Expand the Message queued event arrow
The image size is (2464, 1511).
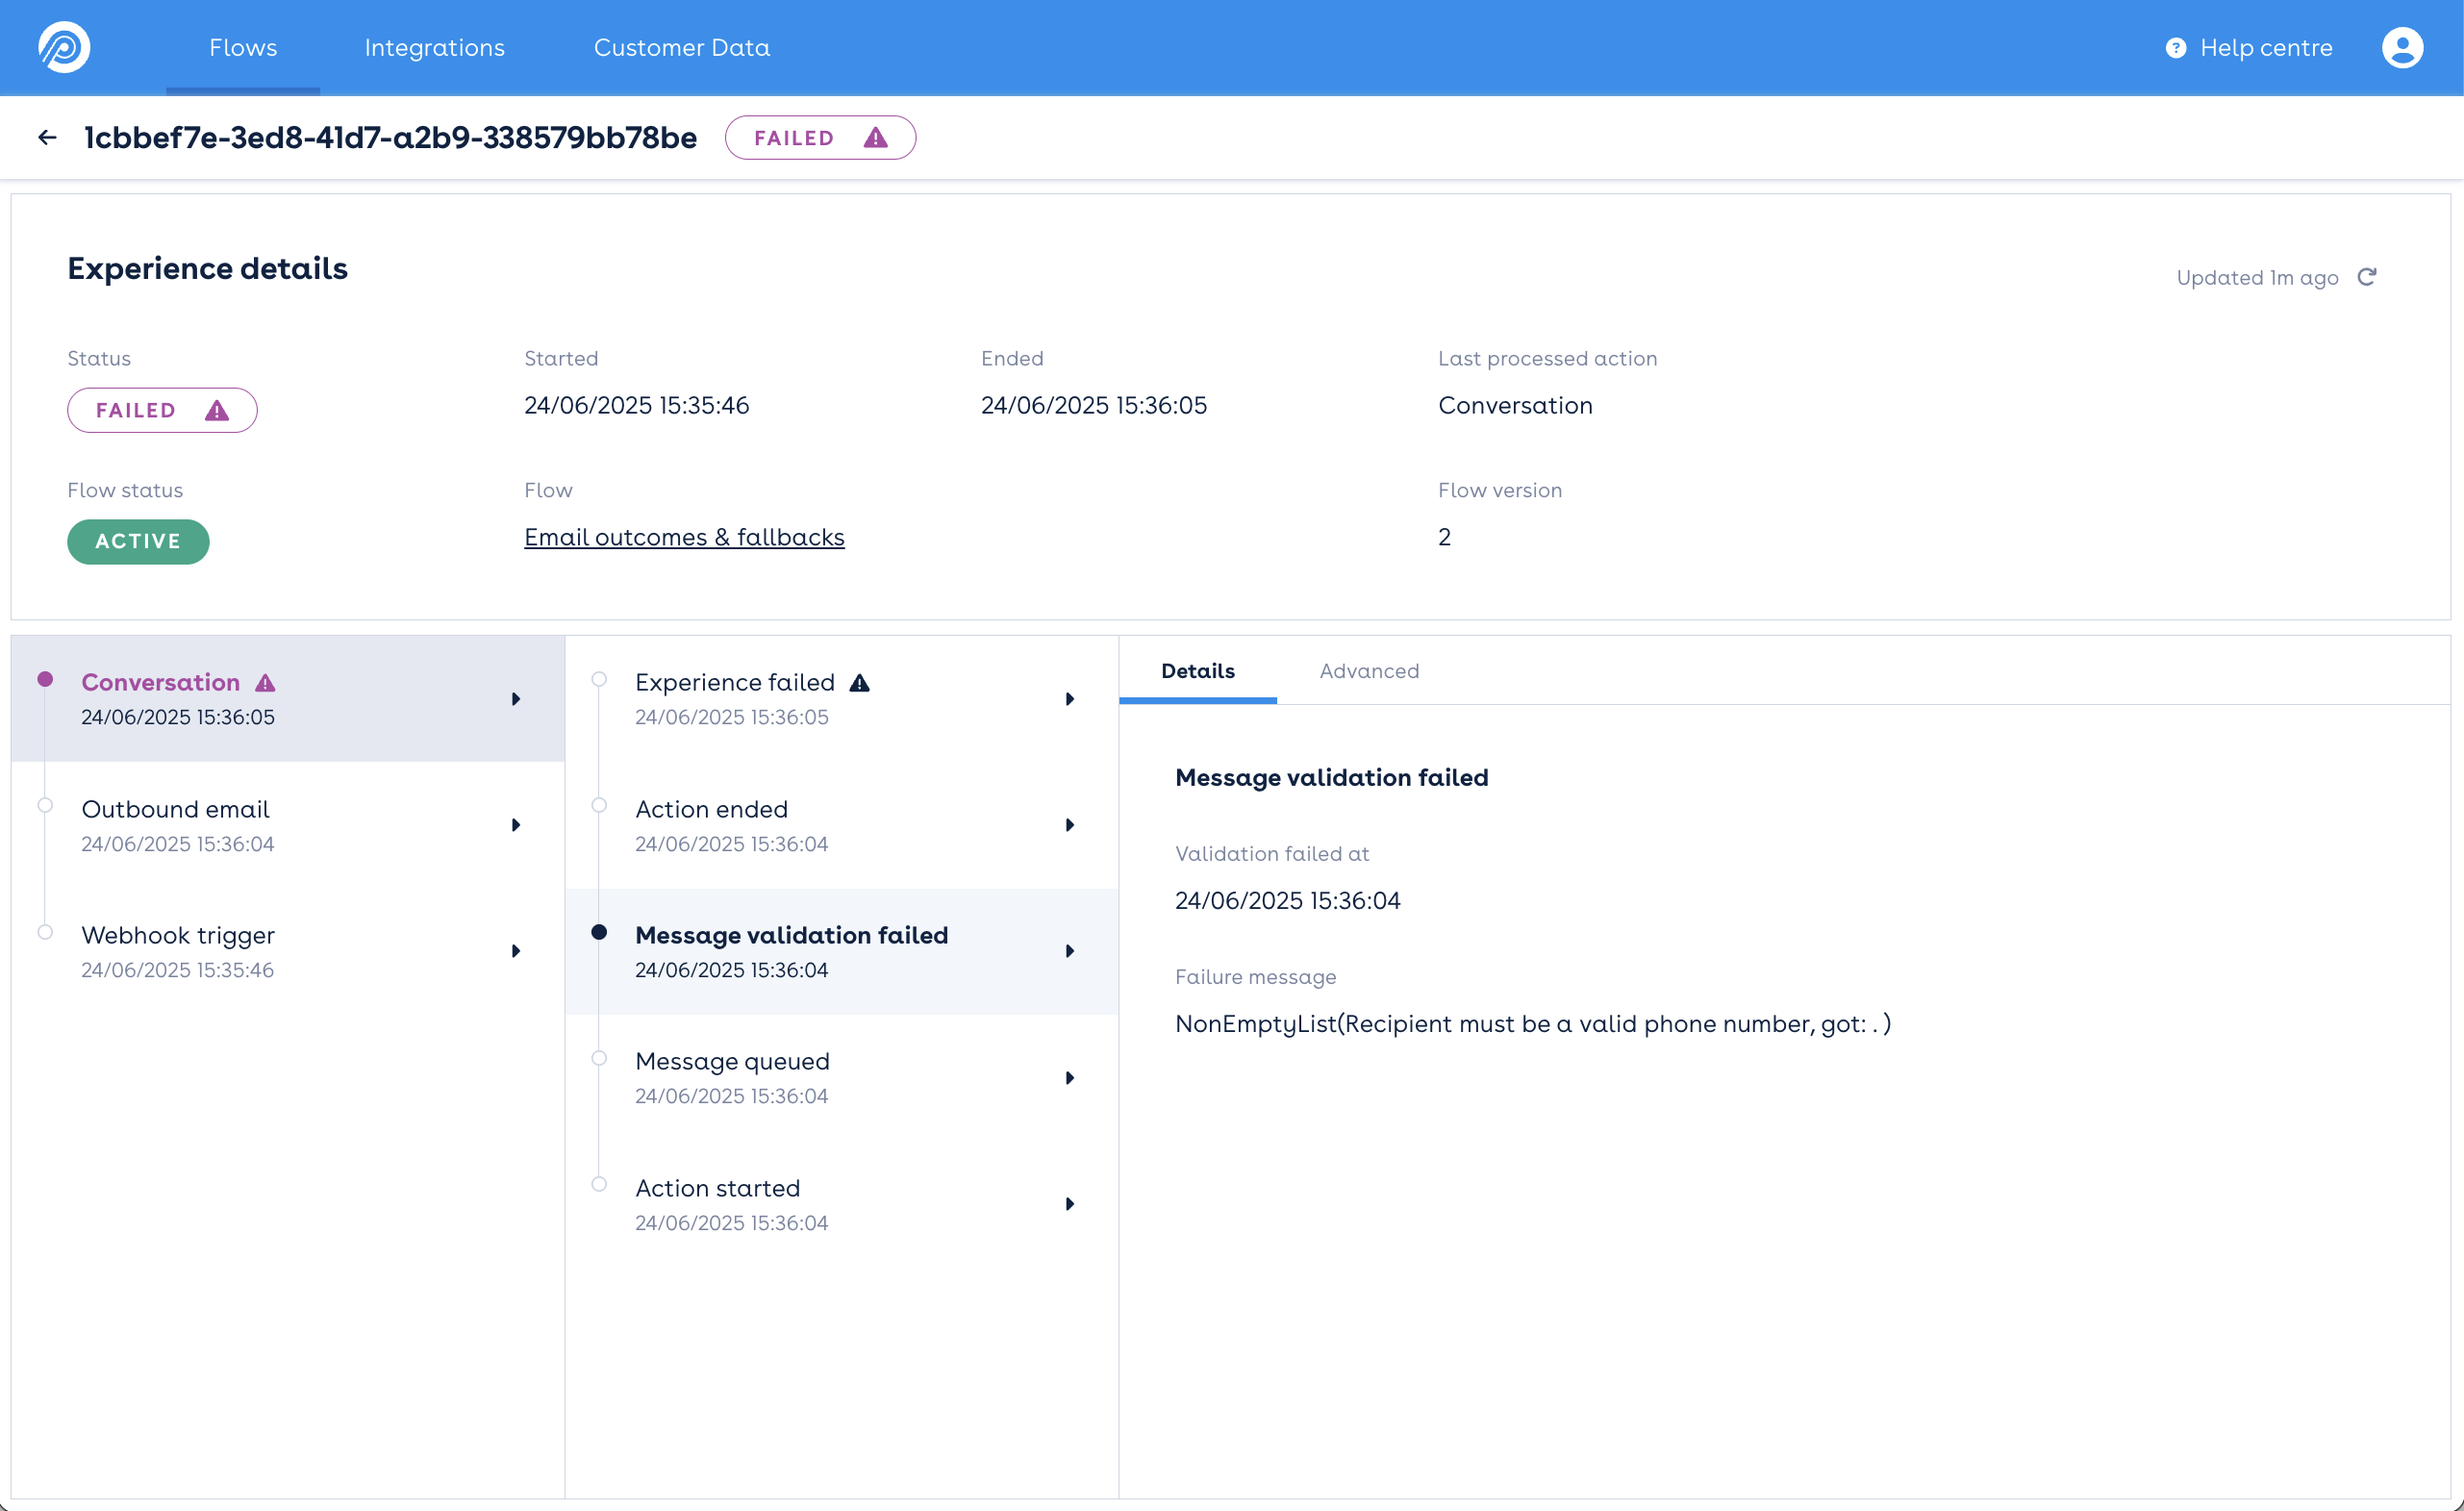coord(1069,1077)
